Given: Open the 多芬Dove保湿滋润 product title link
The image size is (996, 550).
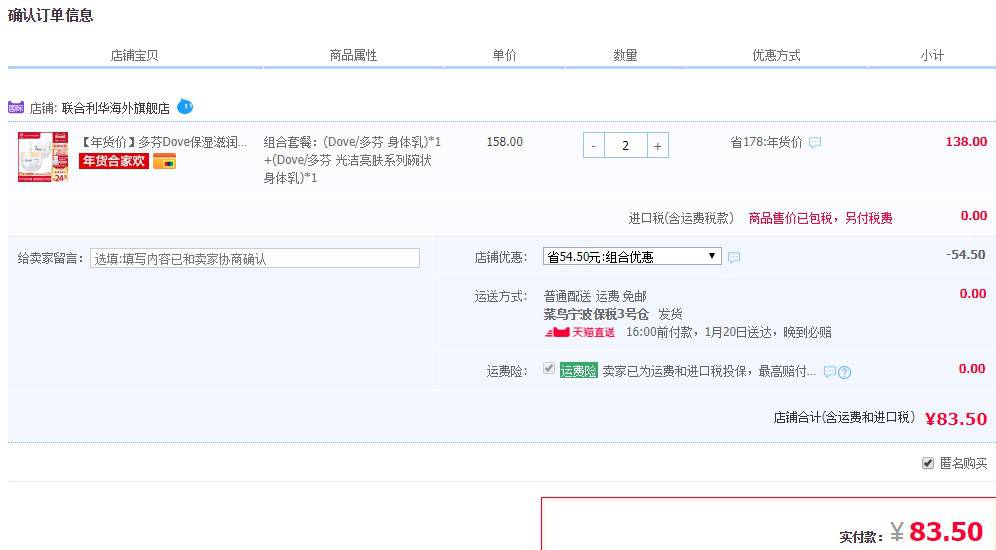Looking at the screenshot, I should pyautogui.click(x=164, y=142).
